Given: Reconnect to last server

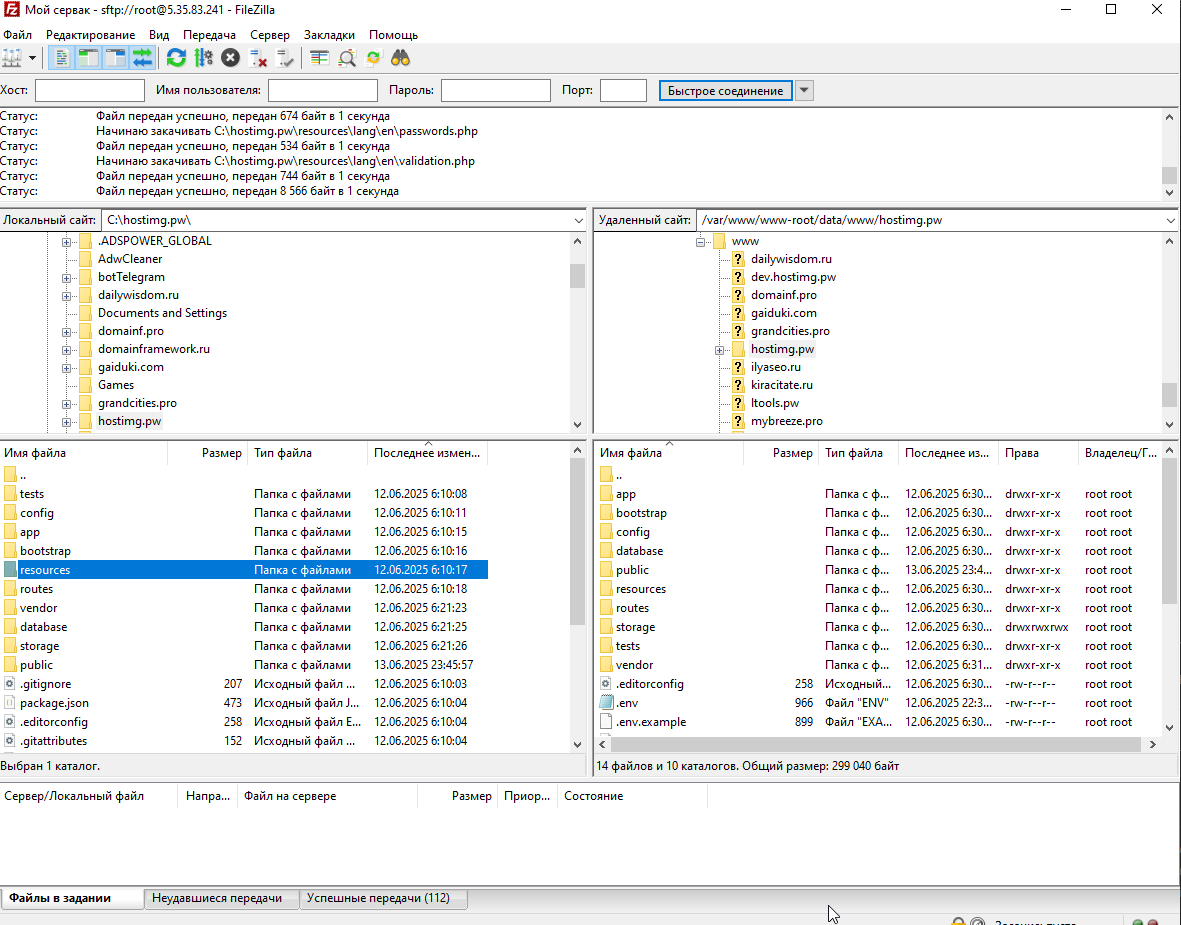Looking at the screenshot, I should pyautogui.click(x=285, y=58).
